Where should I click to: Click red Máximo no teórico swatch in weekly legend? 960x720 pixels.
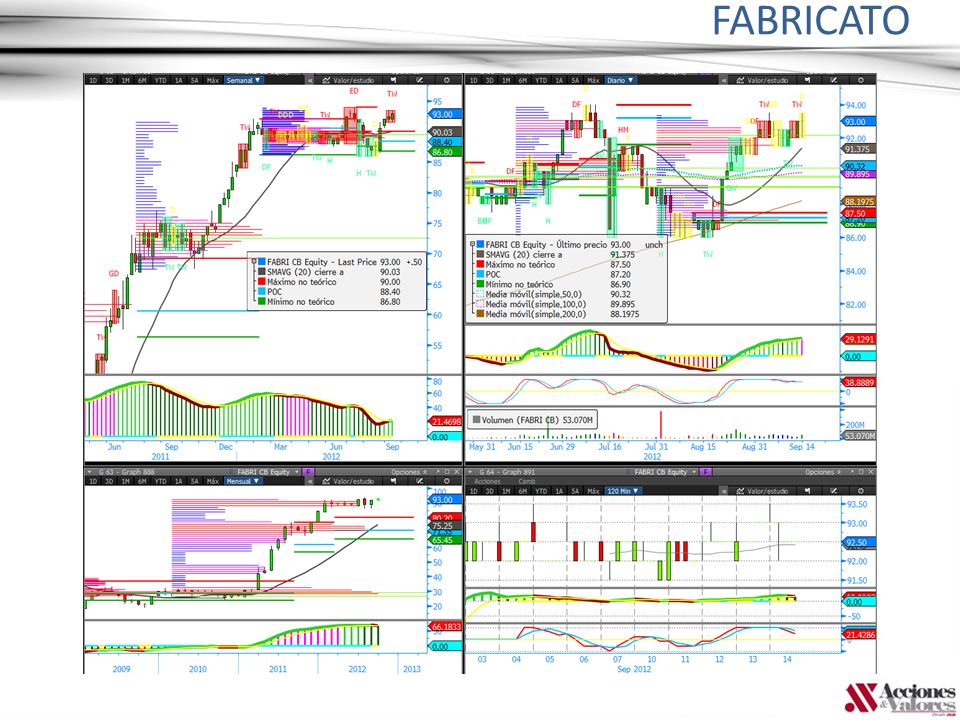click(262, 282)
